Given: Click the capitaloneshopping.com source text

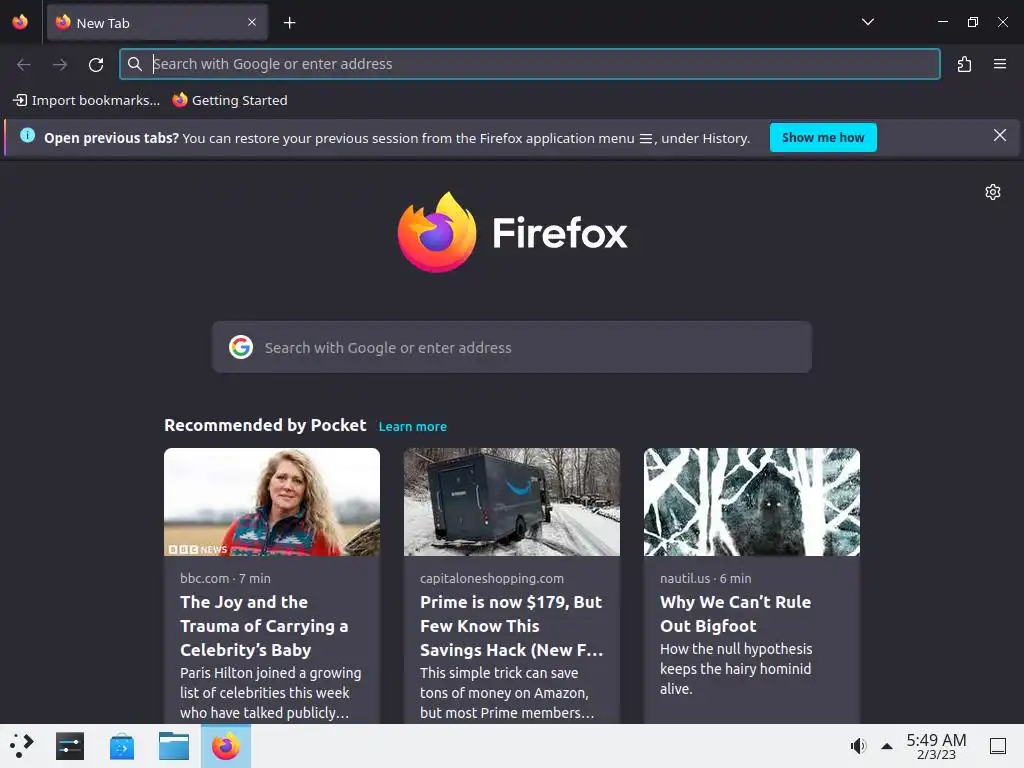Looking at the screenshot, I should (x=492, y=578).
